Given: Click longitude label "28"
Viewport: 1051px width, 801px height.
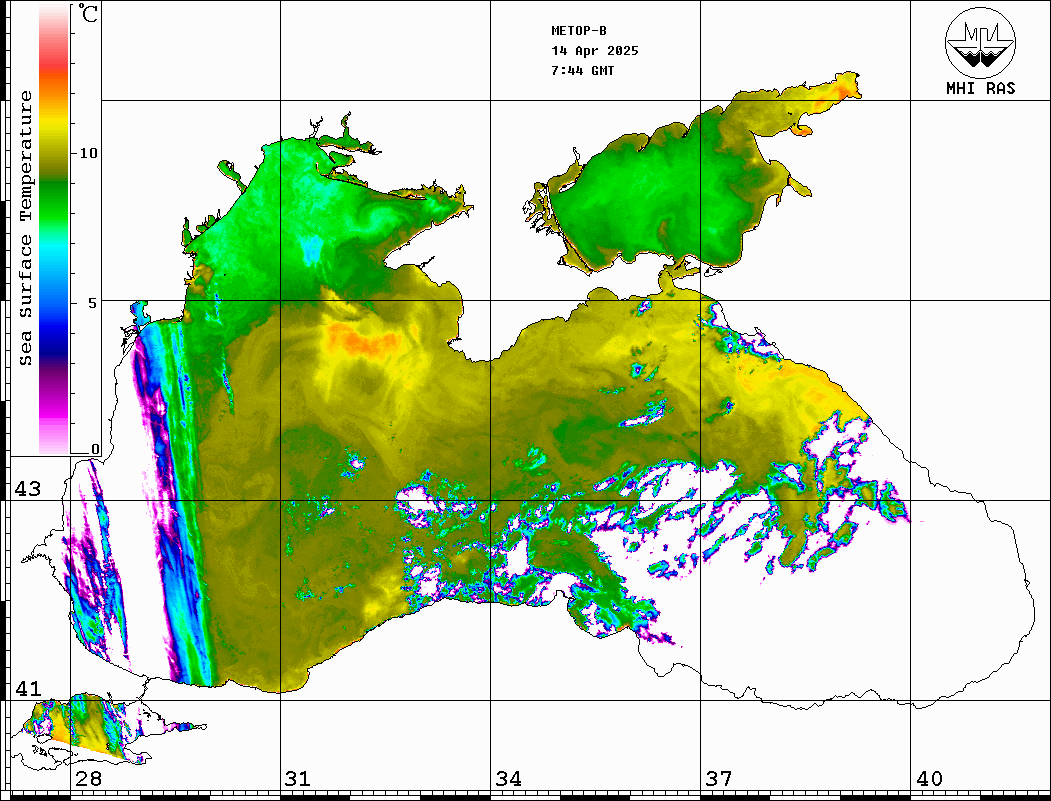Looking at the screenshot, I should (88, 779).
